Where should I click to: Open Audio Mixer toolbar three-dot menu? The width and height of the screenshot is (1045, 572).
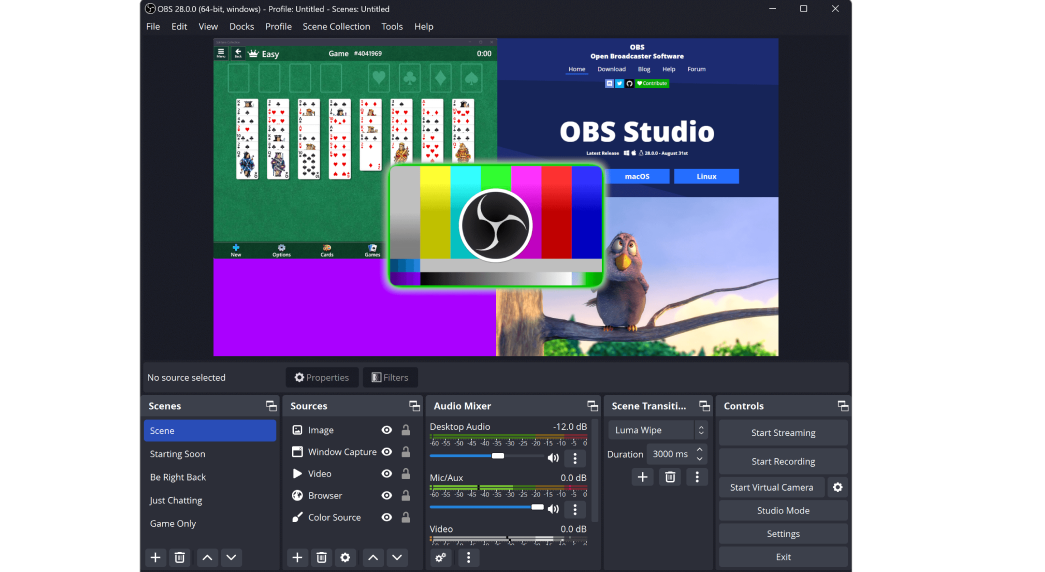(469, 557)
